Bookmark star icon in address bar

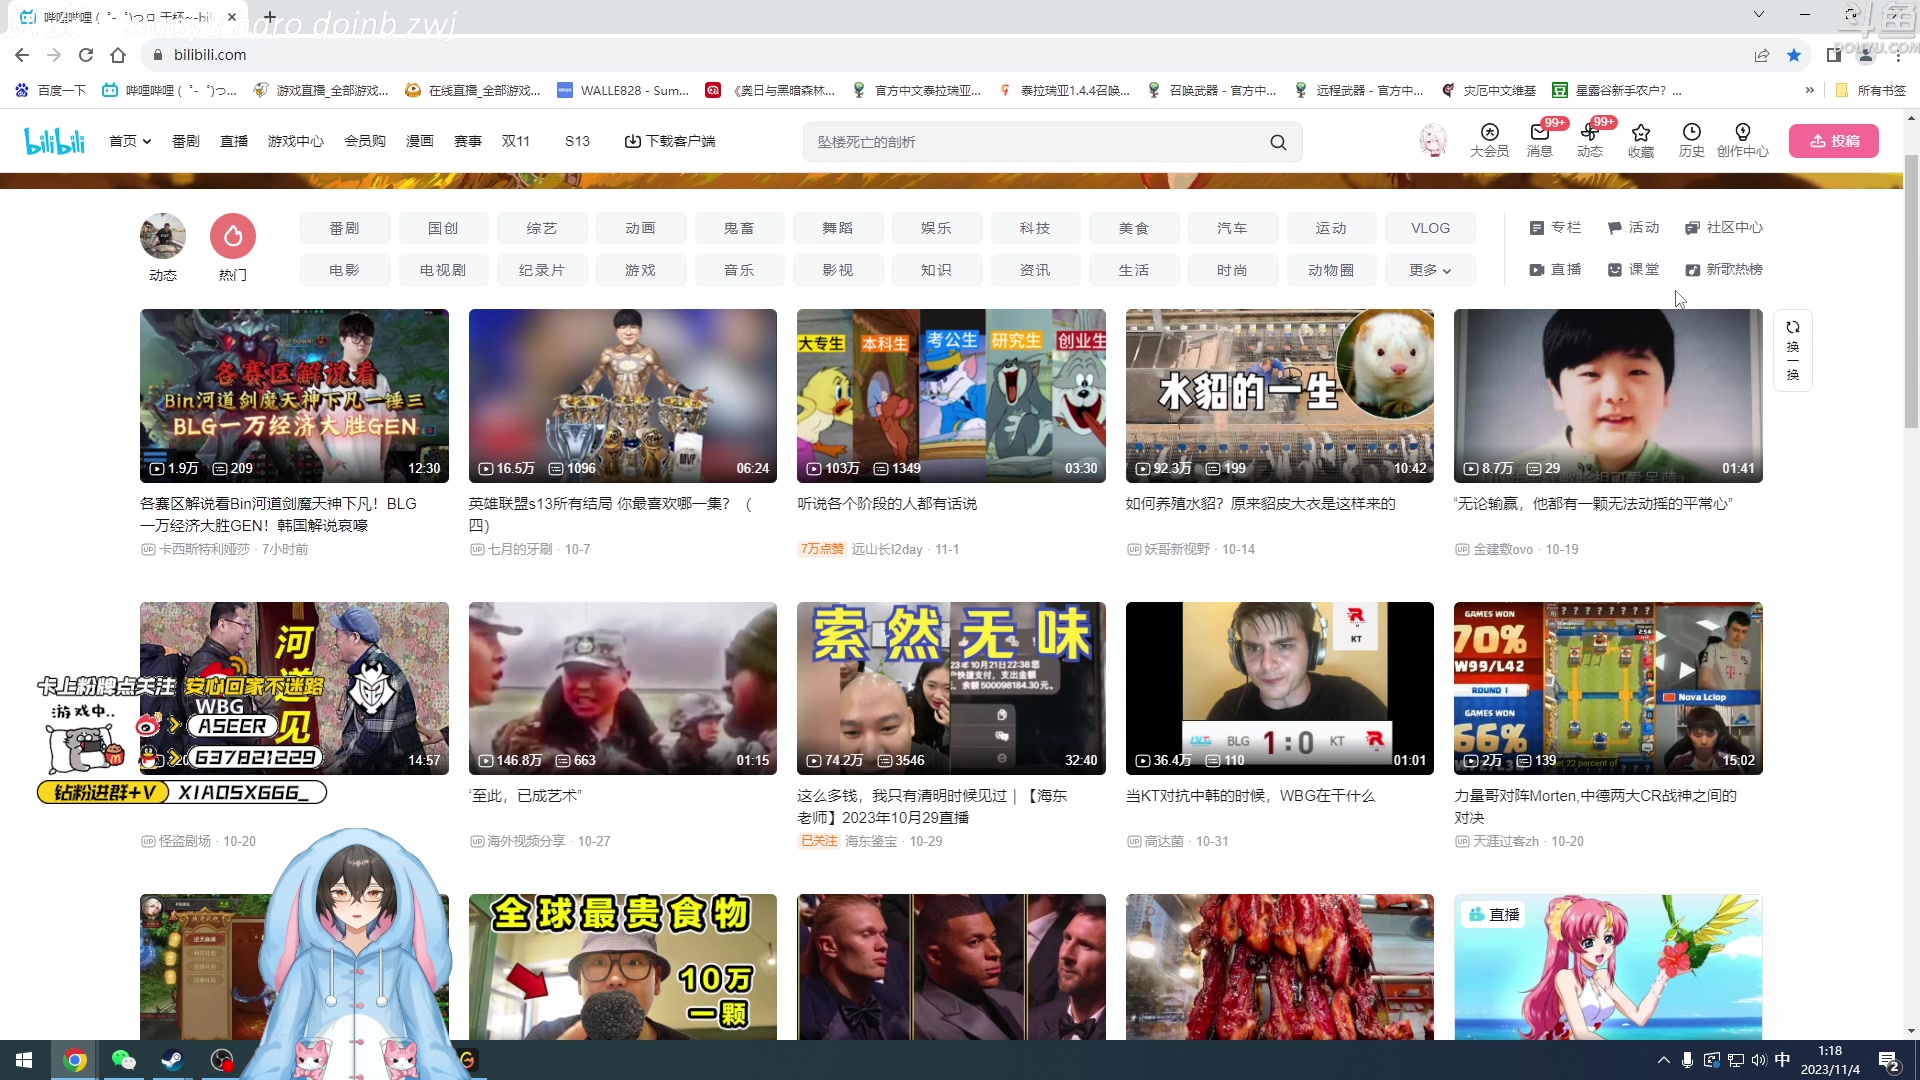point(1794,55)
